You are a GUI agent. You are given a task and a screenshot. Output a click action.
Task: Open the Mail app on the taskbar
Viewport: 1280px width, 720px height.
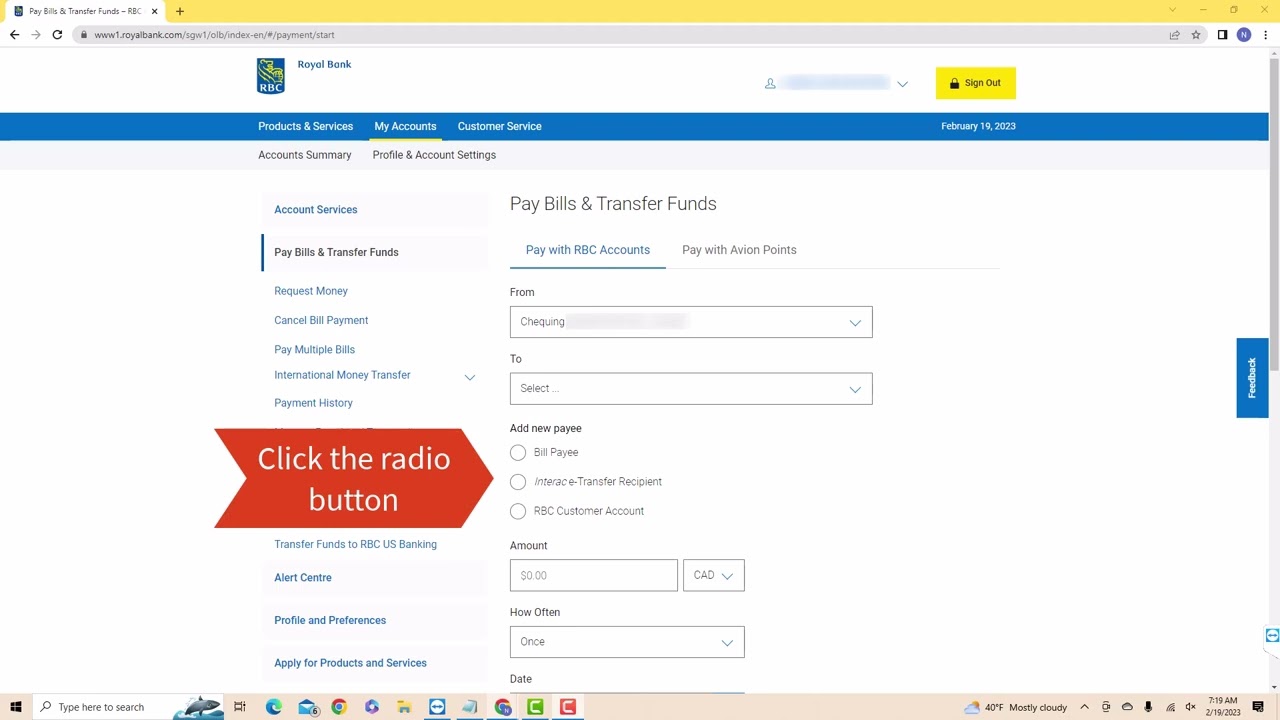307,707
